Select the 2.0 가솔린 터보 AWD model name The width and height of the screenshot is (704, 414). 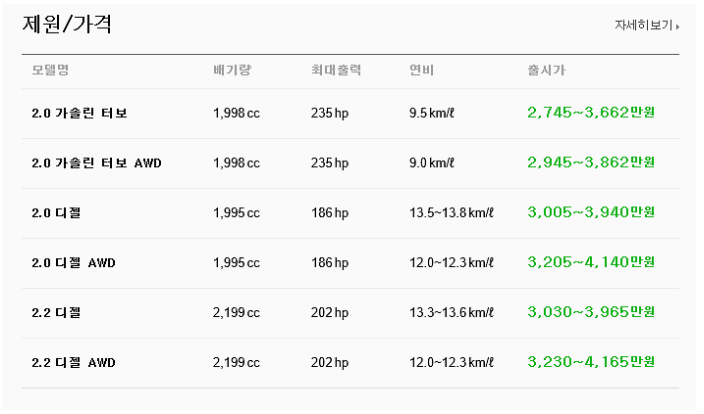[x=96, y=163]
